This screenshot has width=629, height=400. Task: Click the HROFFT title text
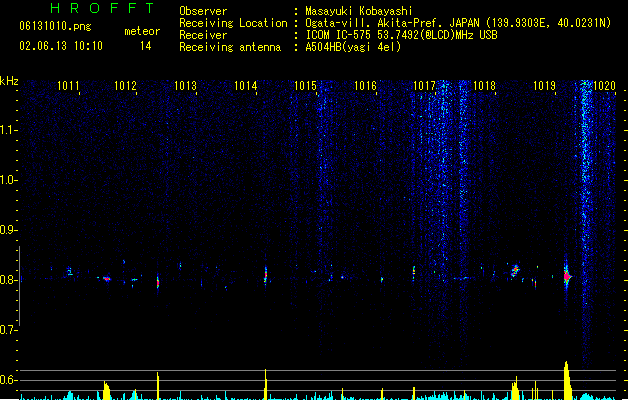pos(103,8)
